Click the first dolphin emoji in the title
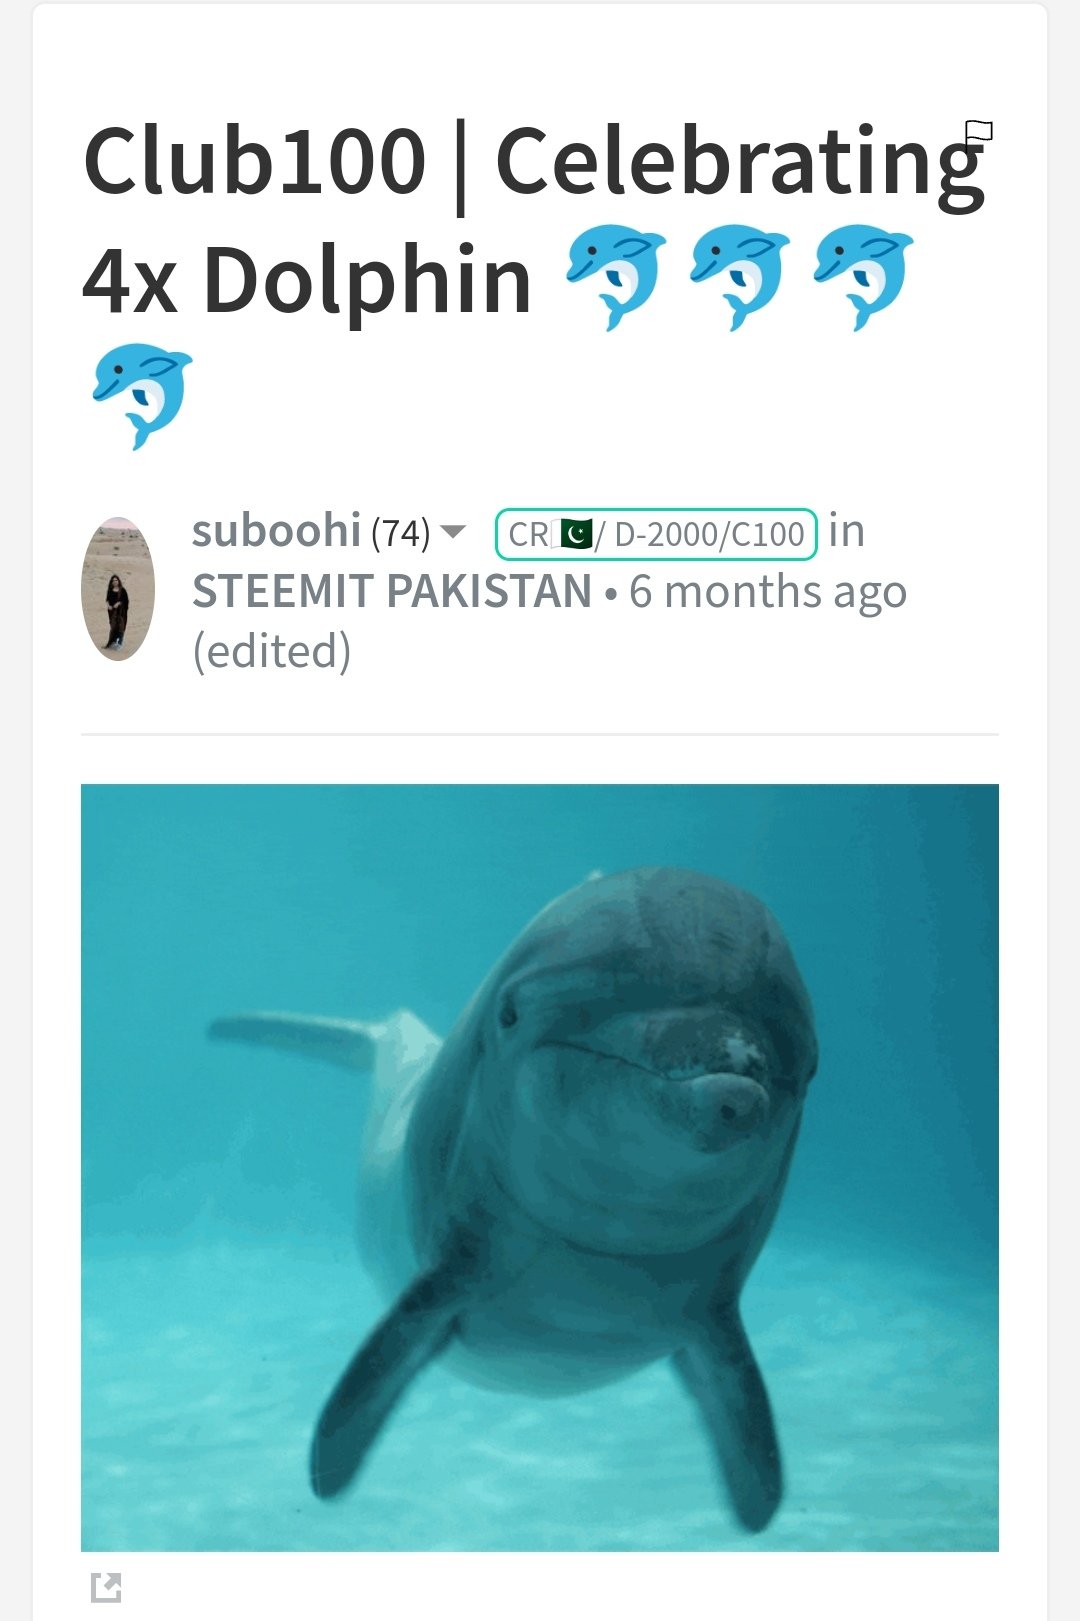1080x1621 pixels. coord(616,277)
